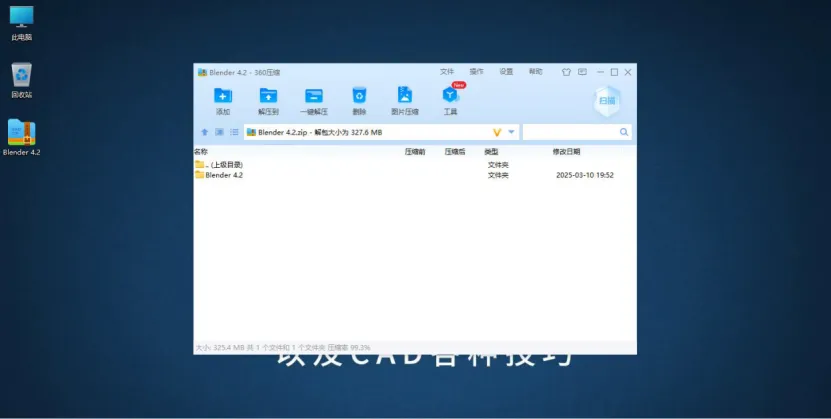Open the 帮助 (Help) menu
The height and width of the screenshot is (419, 831).
coord(536,72)
